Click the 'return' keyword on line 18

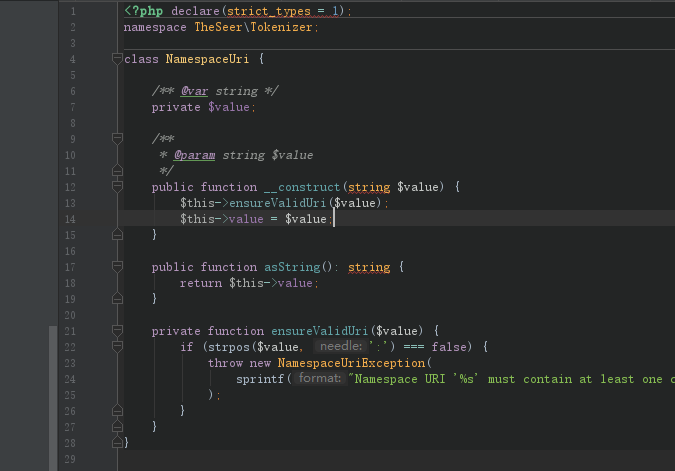[x=201, y=283]
